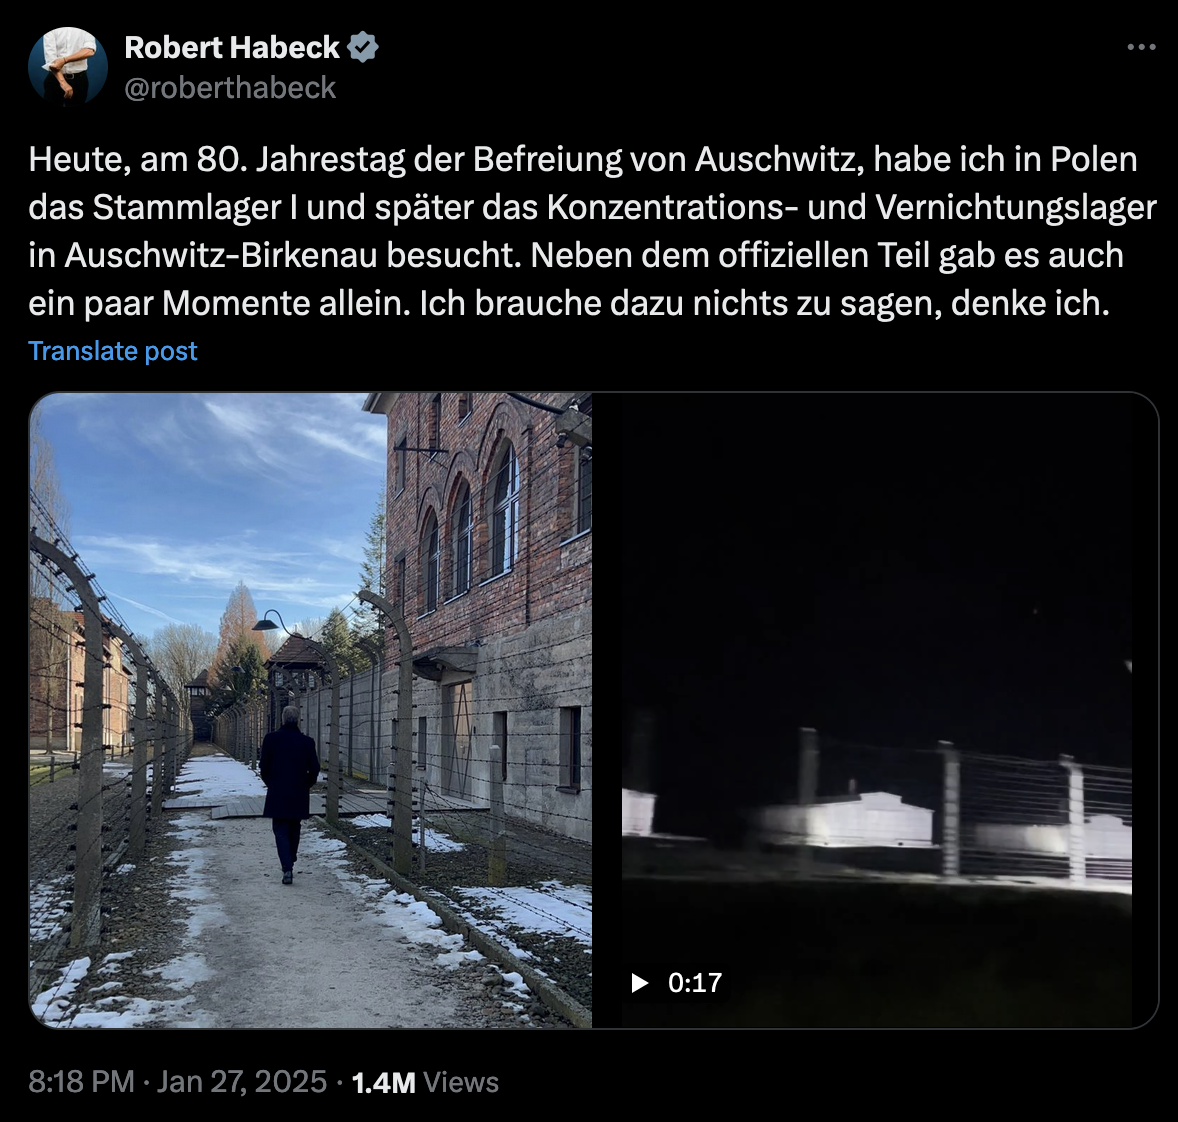The width and height of the screenshot is (1178, 1122).
Task: Open the @roberthabeck handle link
Action: tap(230, 88)
